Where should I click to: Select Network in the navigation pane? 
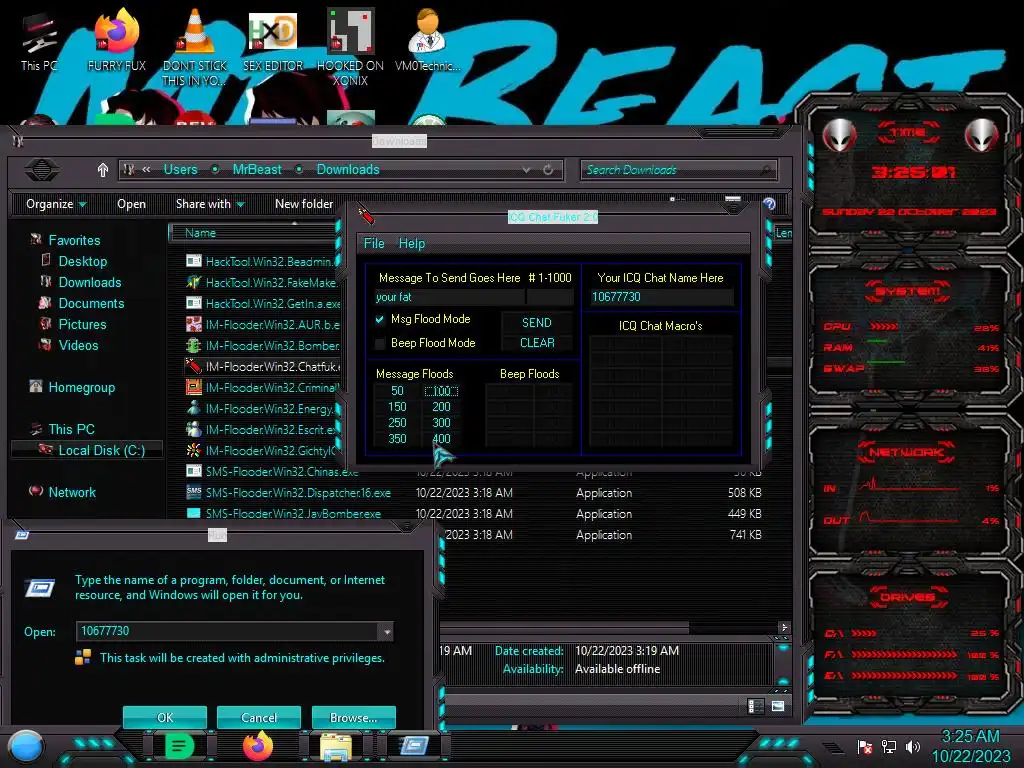point(72,492)
